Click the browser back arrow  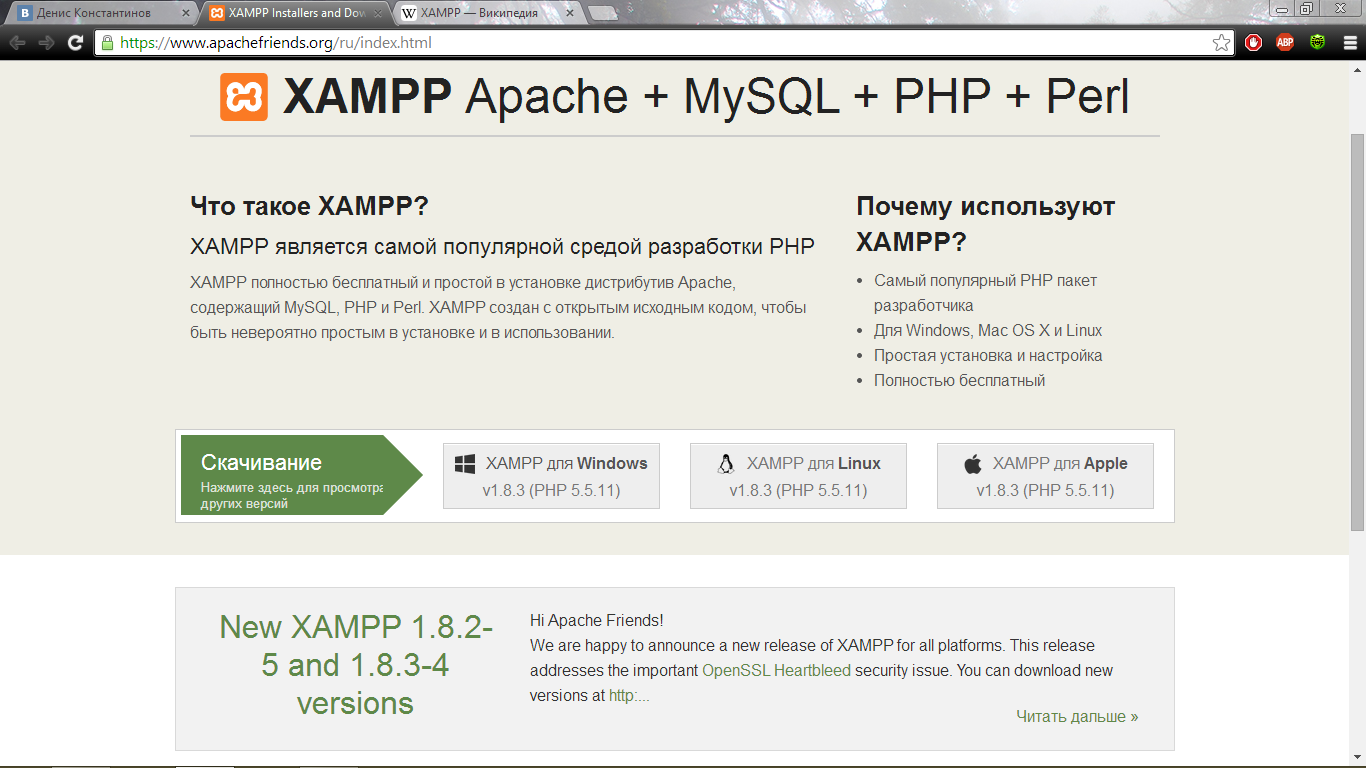[x=17, y=43]
